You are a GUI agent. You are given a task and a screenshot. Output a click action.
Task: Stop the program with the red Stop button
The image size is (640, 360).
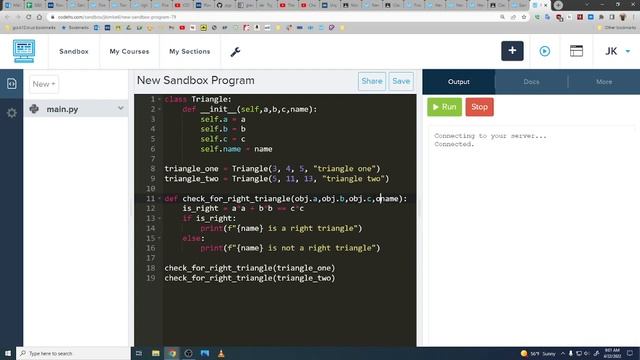[x=480, y=107]
